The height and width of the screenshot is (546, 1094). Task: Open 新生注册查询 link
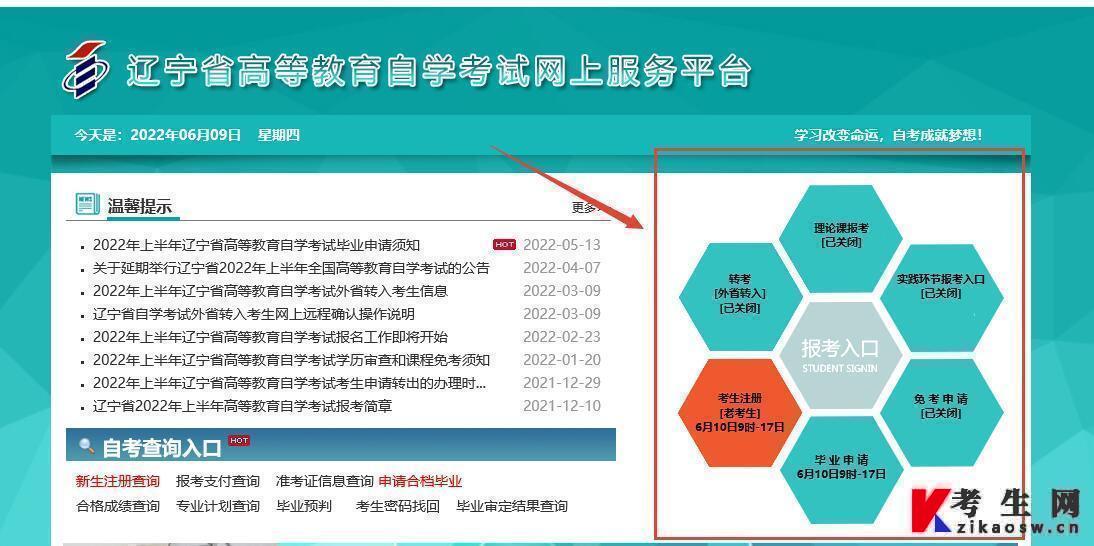(117, 481)
